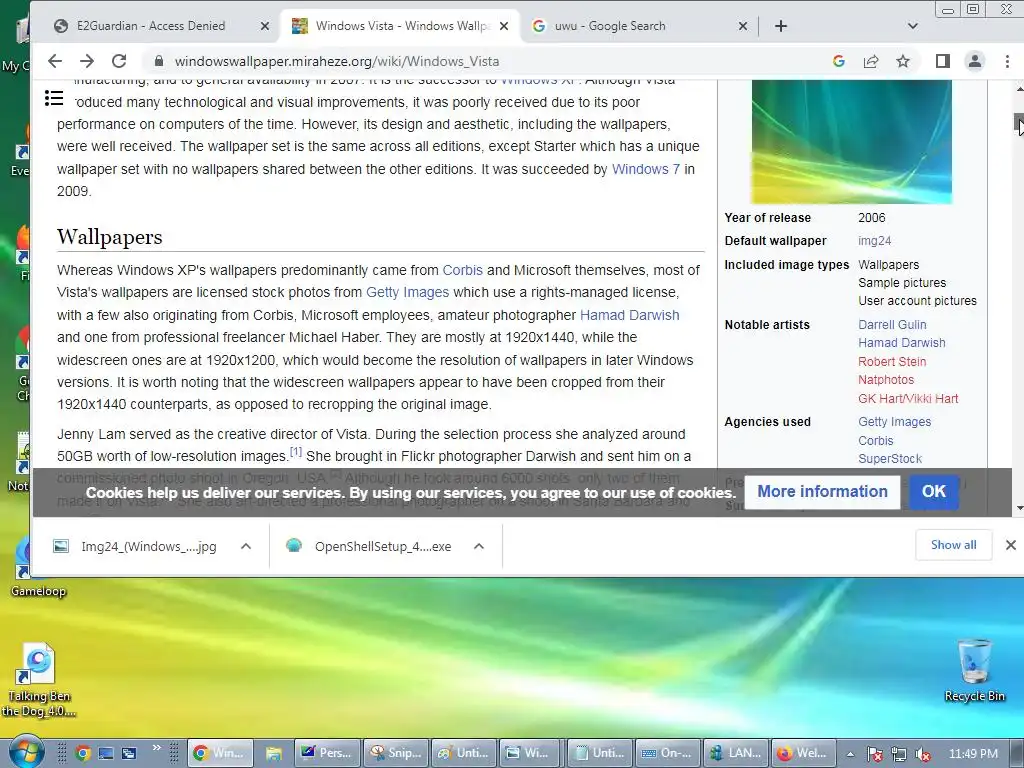
Task: Open the tab search dropdown arrow
Action: (912, 26)
